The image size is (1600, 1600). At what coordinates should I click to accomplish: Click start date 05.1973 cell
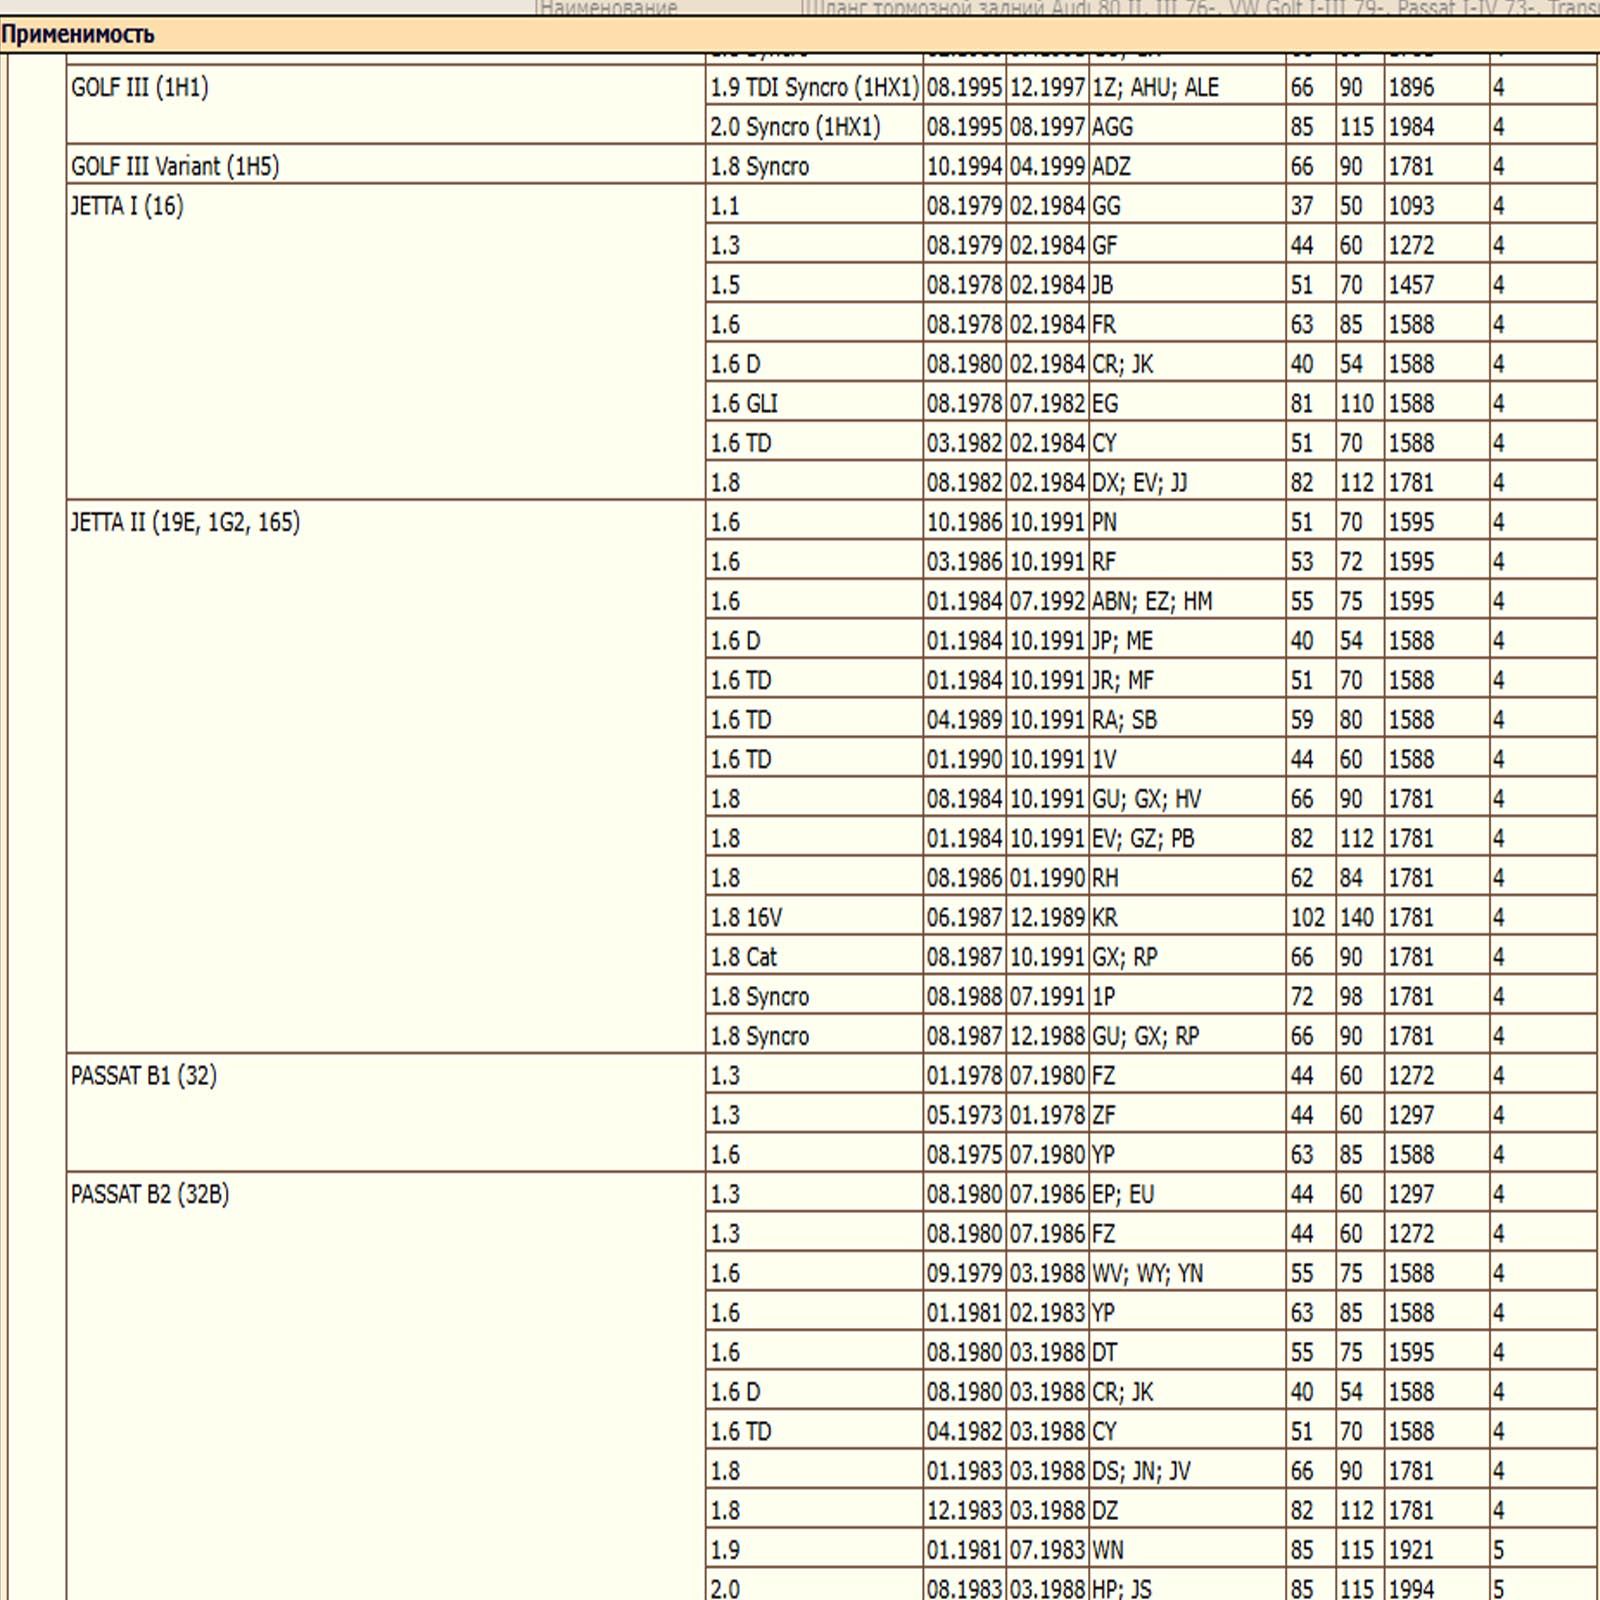pyautogui.click(x=964, y=1115)
